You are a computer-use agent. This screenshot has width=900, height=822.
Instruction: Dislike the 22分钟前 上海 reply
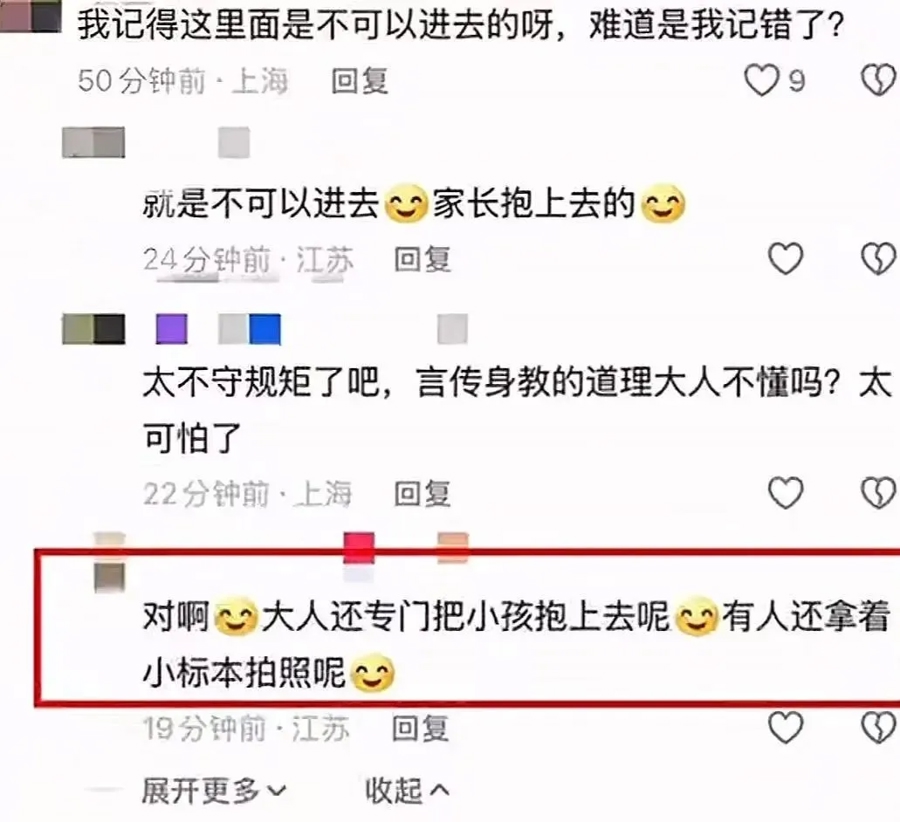[x=878, y=493]
